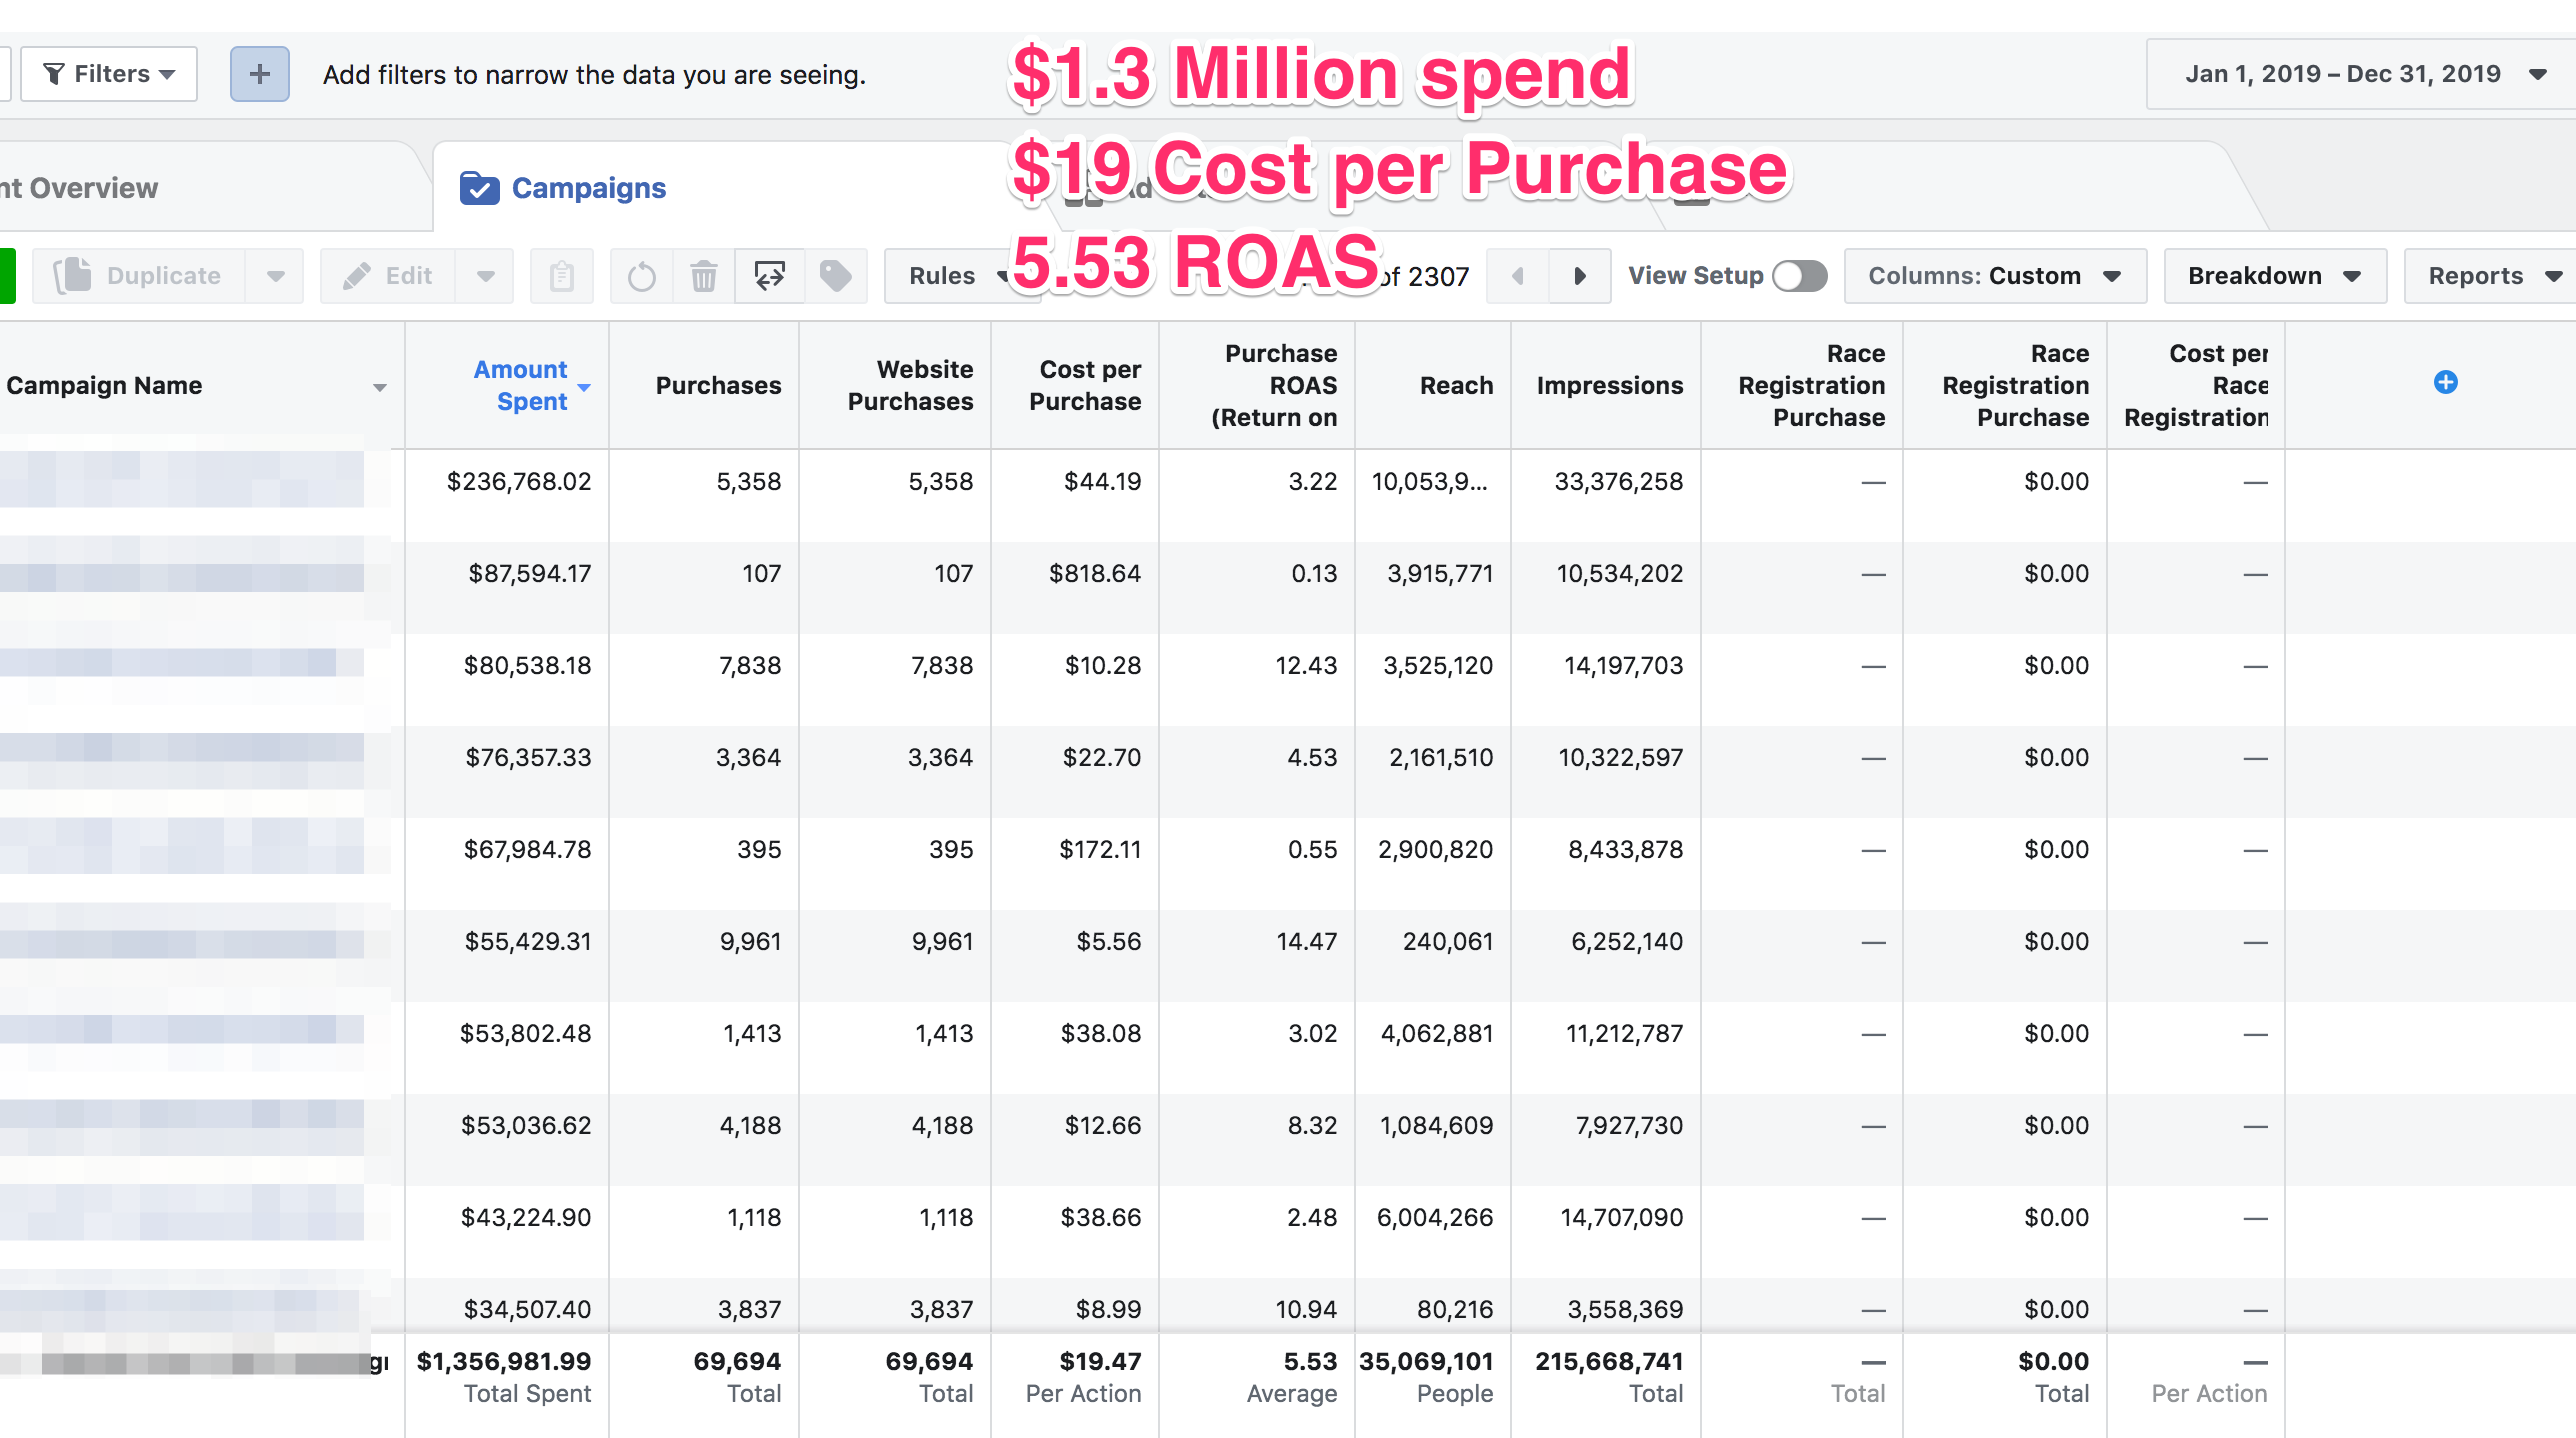The width and height of the screenshot is (2576, 1438).
Task: Toggle the View Setup switch
Action: 1799,276
